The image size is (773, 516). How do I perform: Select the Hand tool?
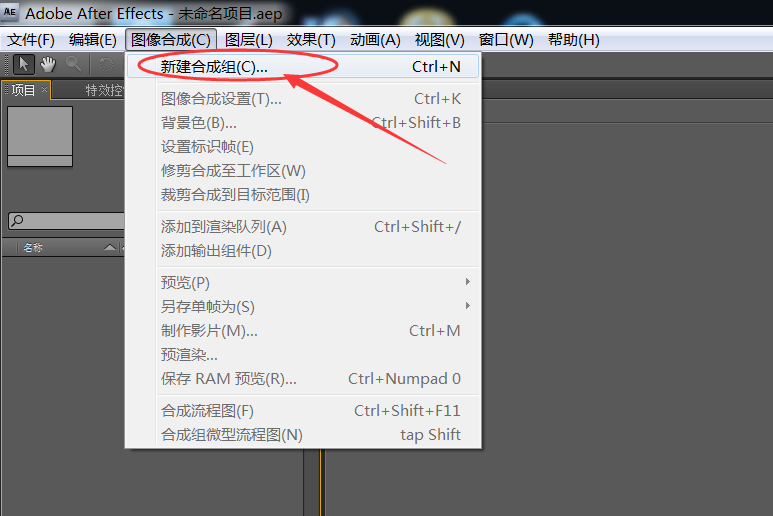(x=48, y=65)
